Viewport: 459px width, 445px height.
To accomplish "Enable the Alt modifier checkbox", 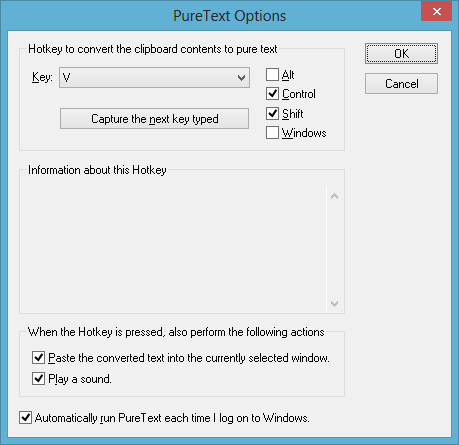I will pos(272,75).
